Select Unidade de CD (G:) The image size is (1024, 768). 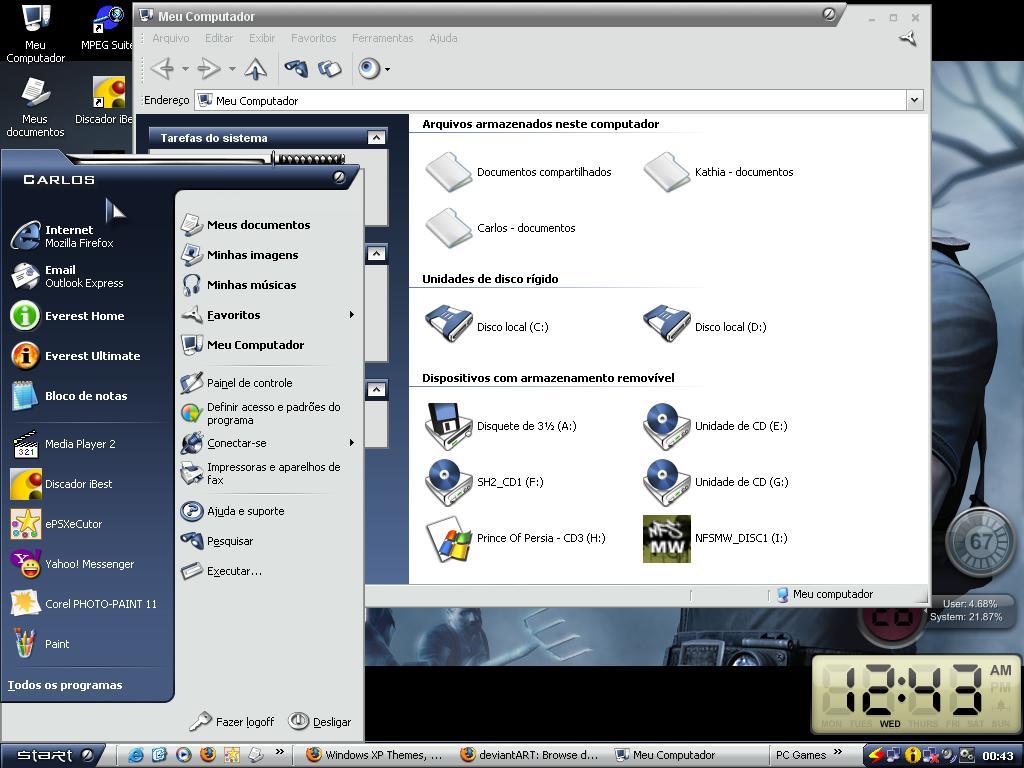(716, 482)
